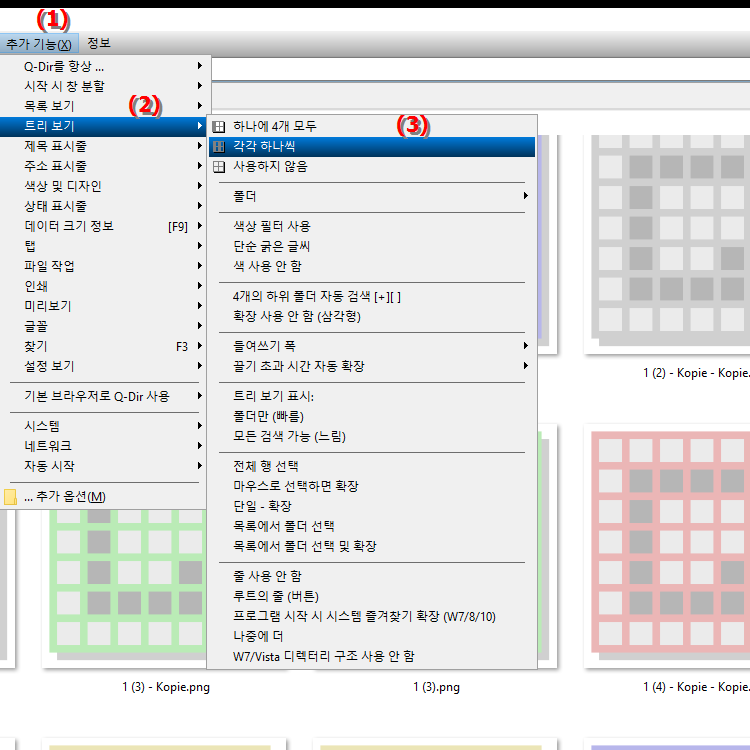This screenshot has width=750, height=750.
Task: Toggle '목록에서 폴더 선택 및 확장' option
Action: click(372, 546)
